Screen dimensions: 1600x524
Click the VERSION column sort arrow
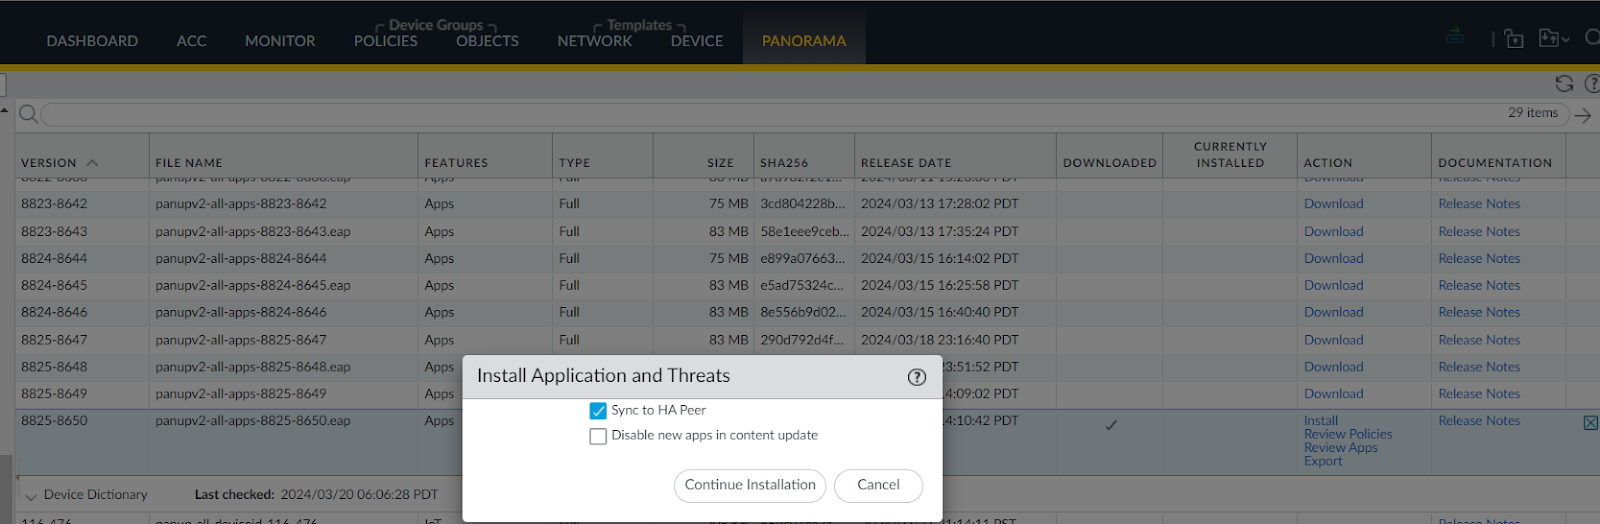92,163
